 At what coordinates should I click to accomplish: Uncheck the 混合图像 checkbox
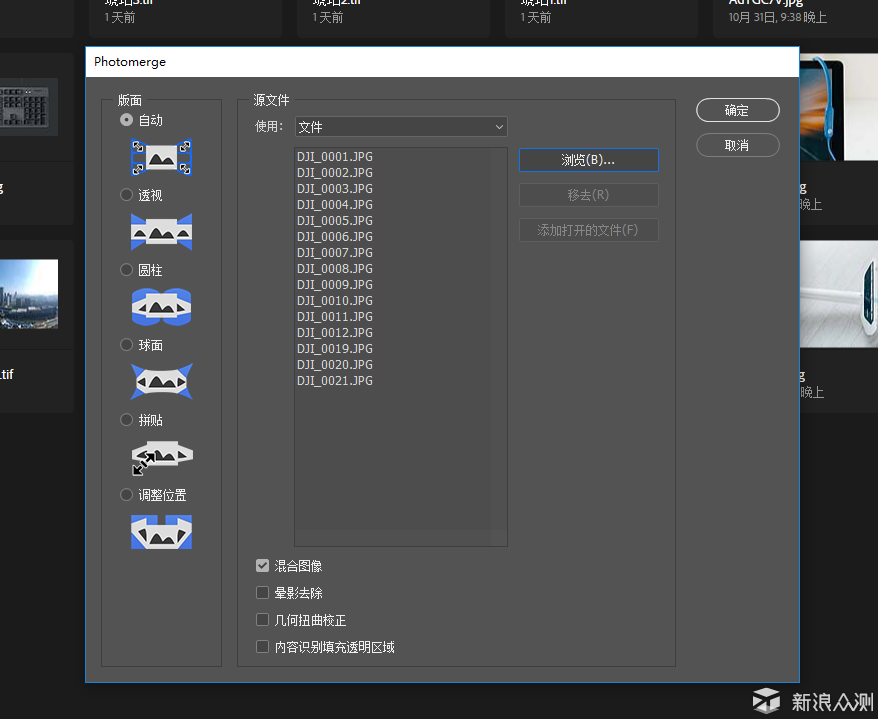pos(263,566)
